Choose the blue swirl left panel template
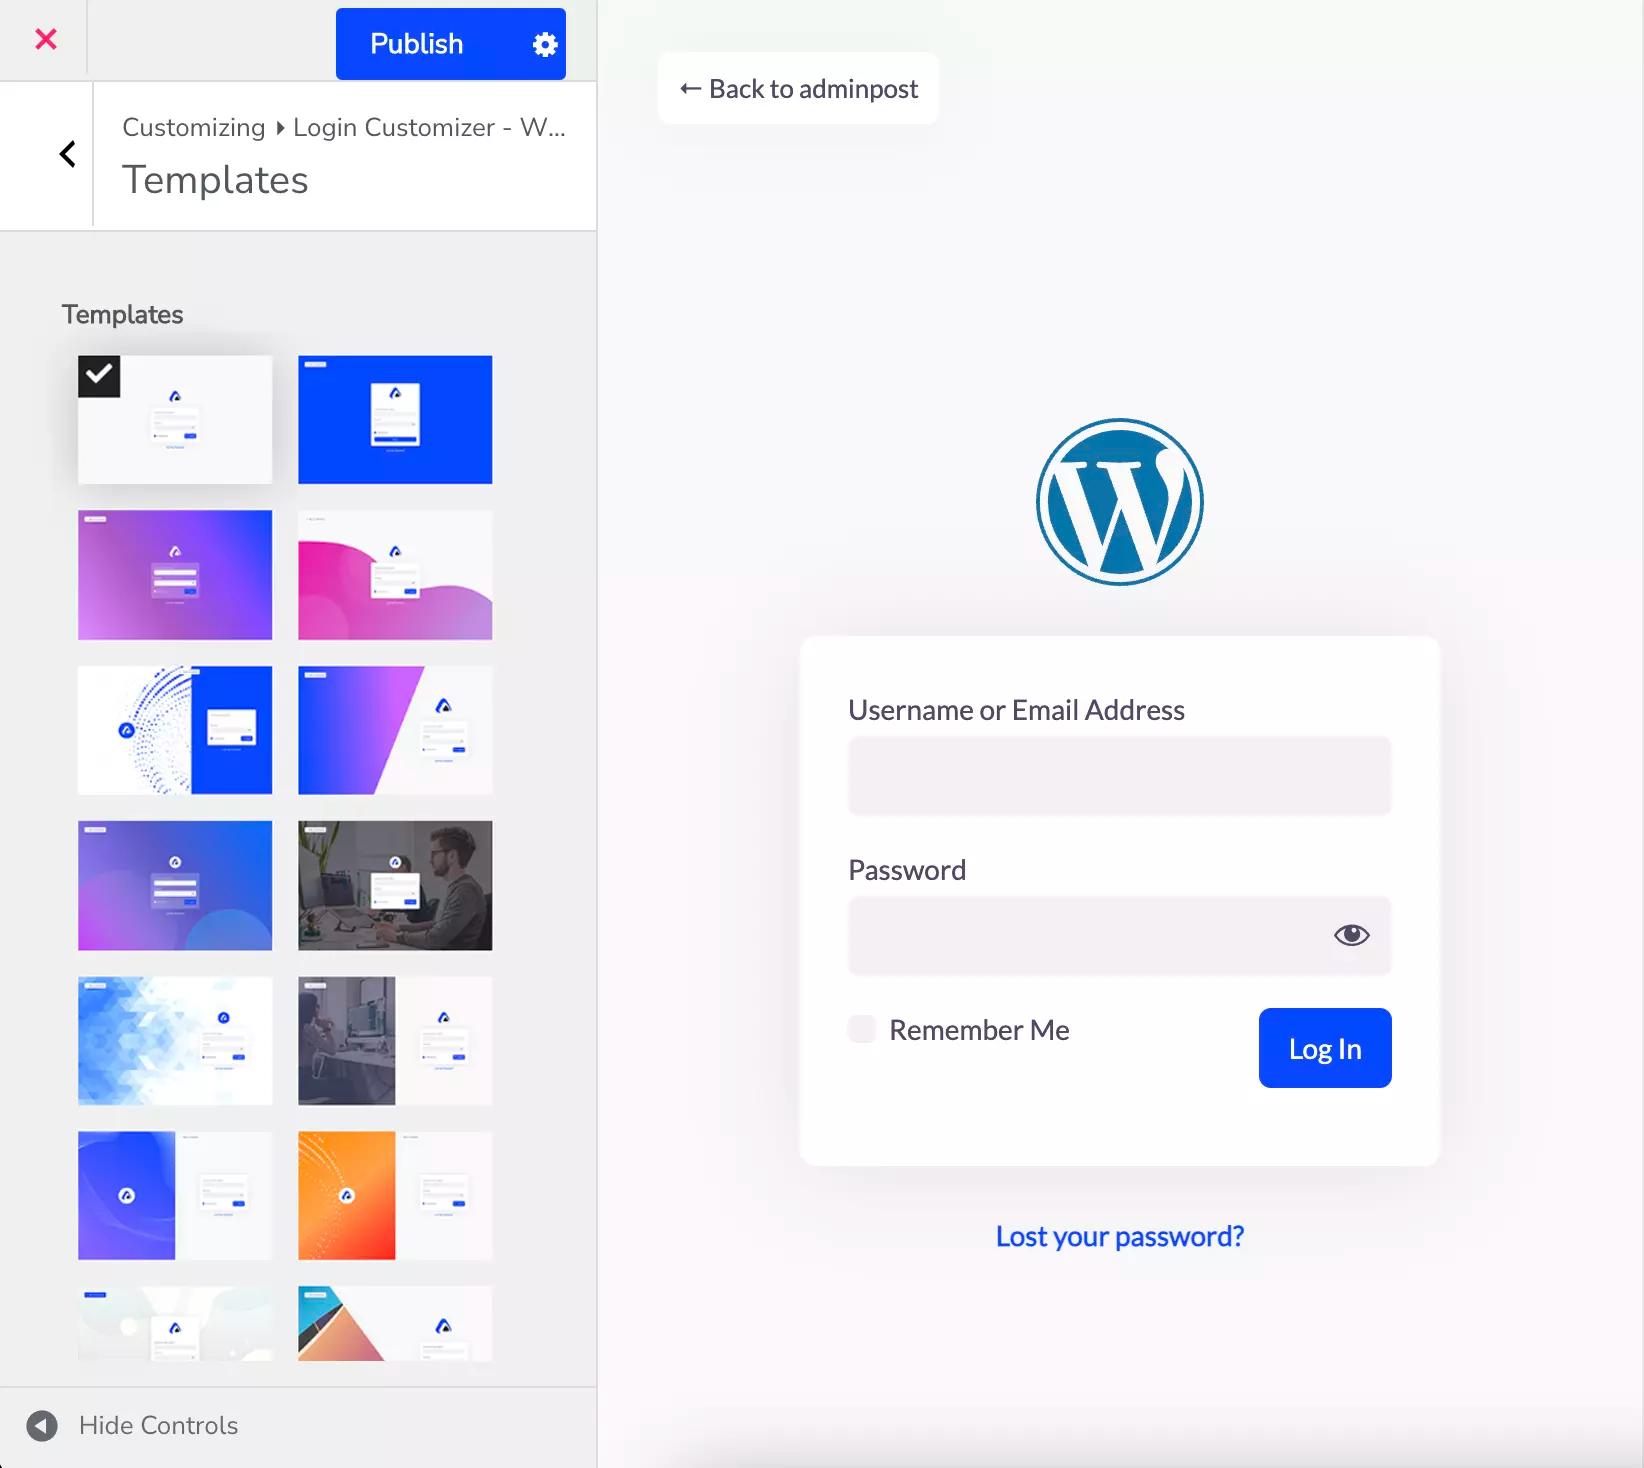 point(175,1196)
